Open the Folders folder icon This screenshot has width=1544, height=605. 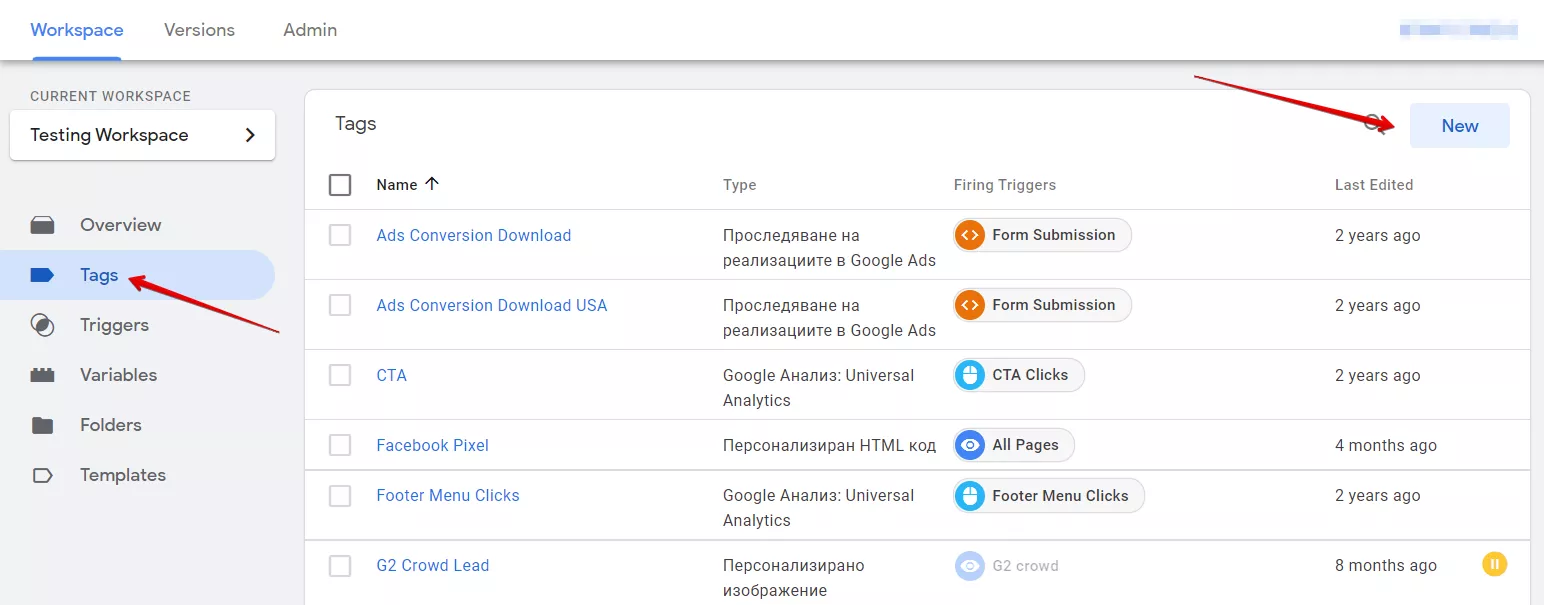42,425
